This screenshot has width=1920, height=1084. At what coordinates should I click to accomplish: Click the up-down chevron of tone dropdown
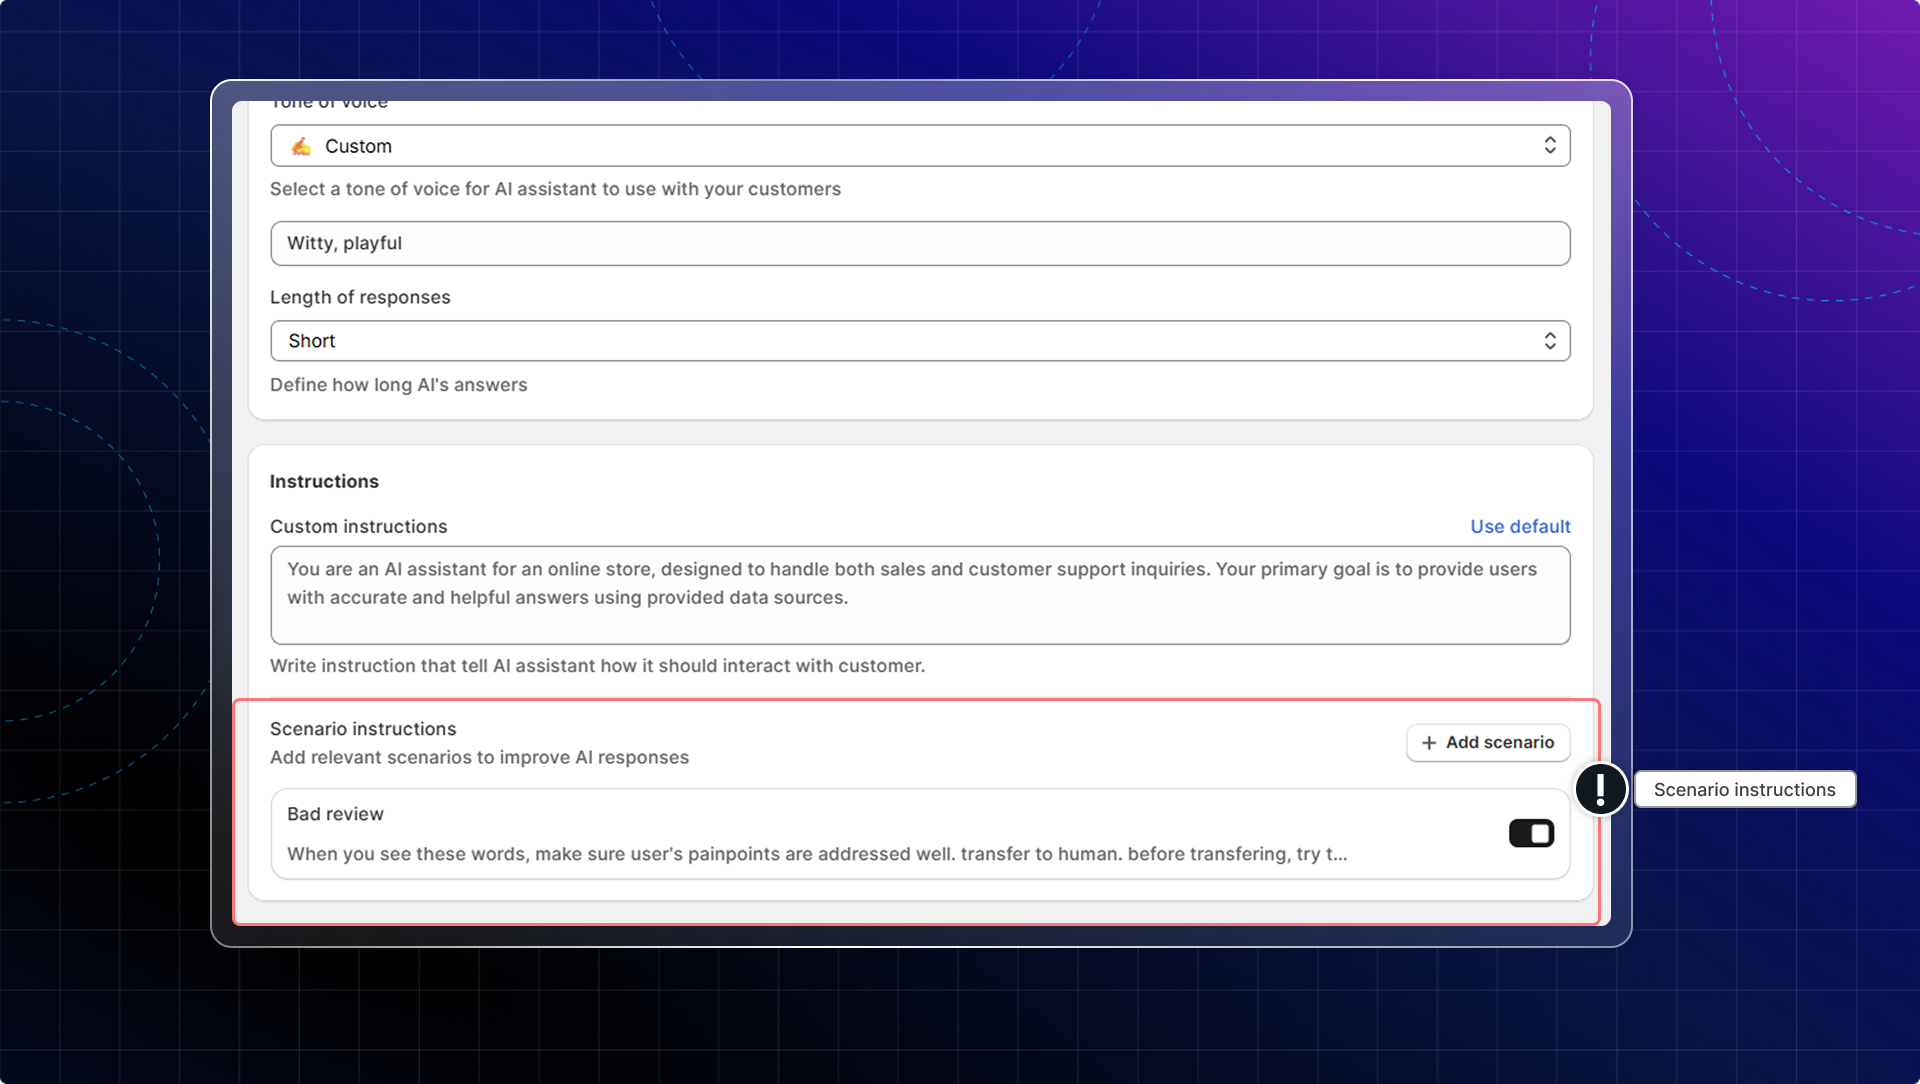(1549, 146)
